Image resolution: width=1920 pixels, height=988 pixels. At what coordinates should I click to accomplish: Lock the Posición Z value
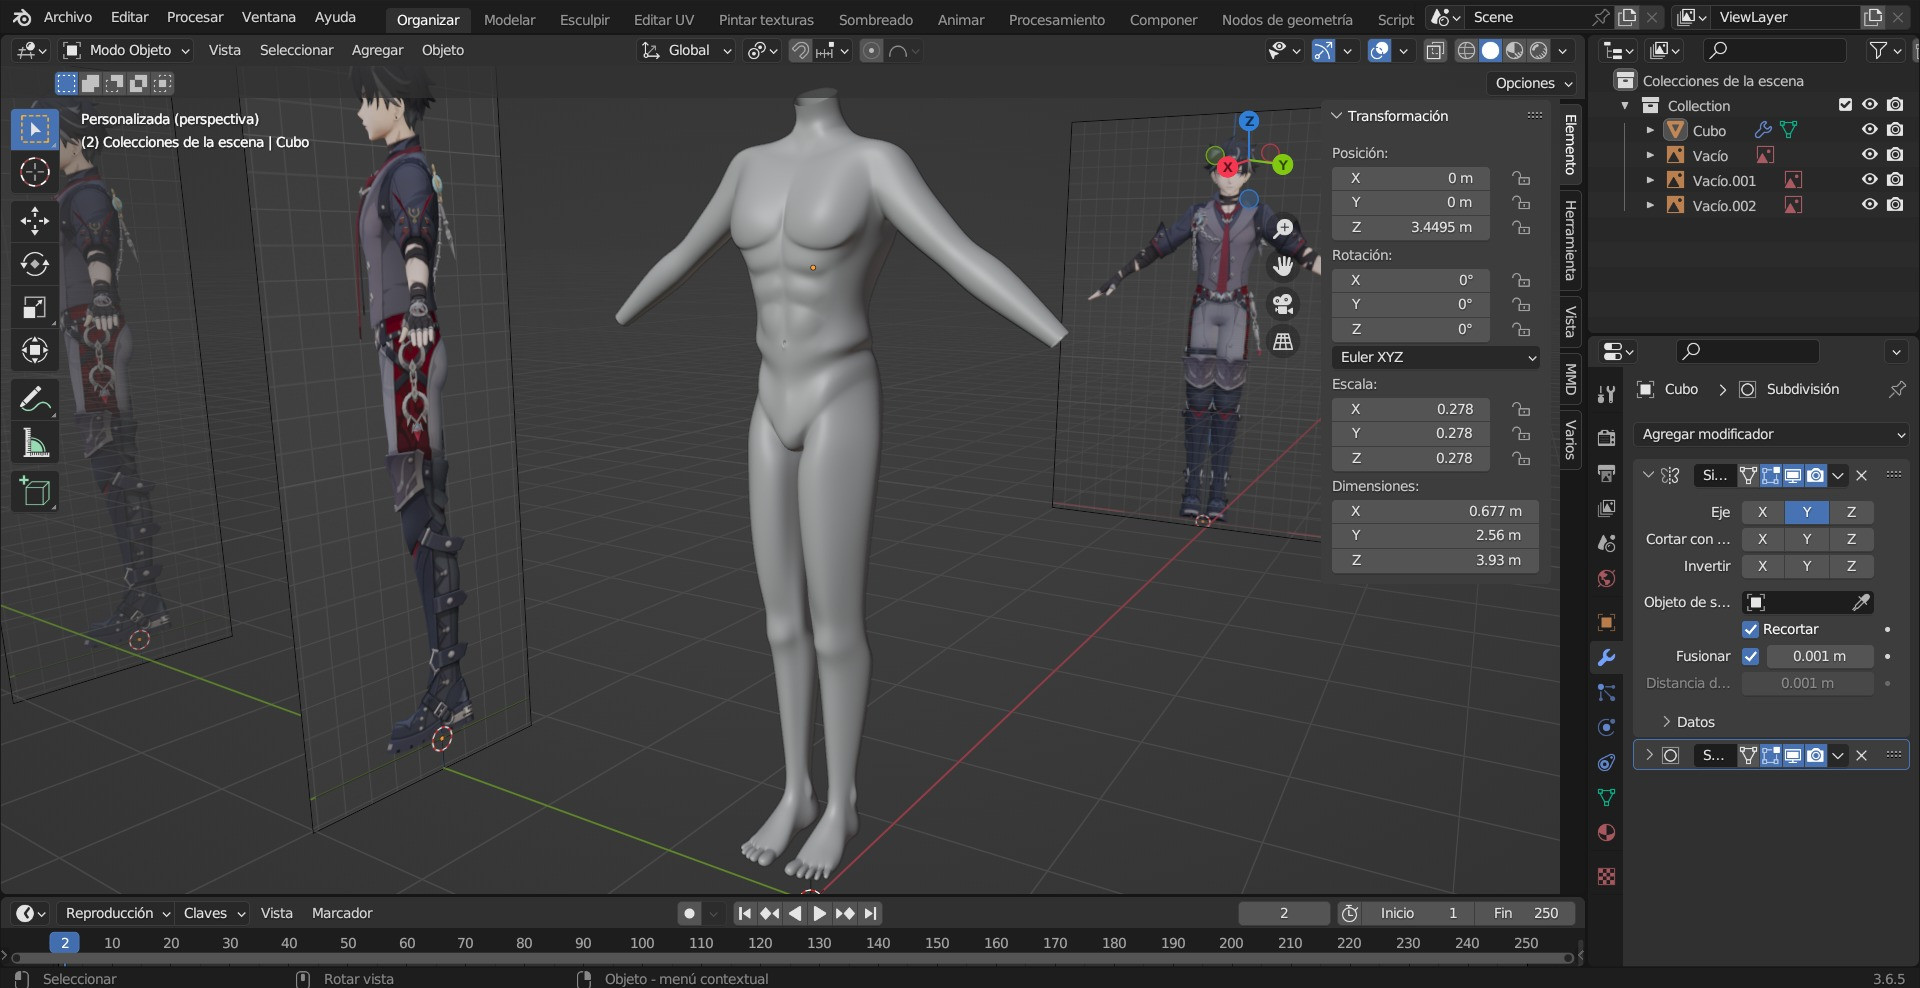click(1521, 228)
